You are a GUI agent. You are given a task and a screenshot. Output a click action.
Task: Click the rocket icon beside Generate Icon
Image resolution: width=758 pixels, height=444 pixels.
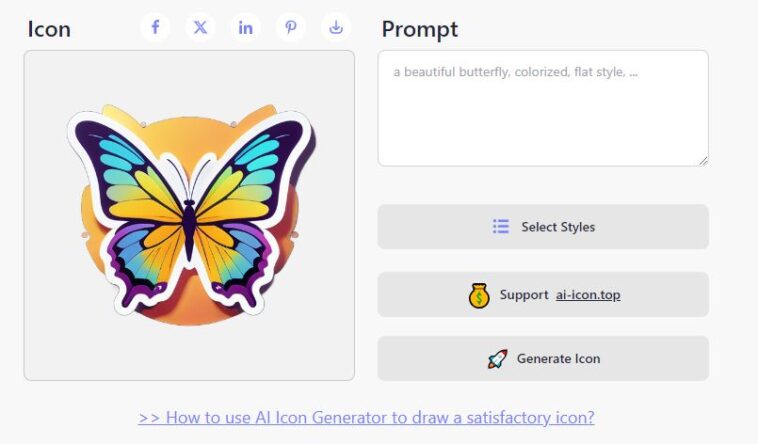coord(497,359)
